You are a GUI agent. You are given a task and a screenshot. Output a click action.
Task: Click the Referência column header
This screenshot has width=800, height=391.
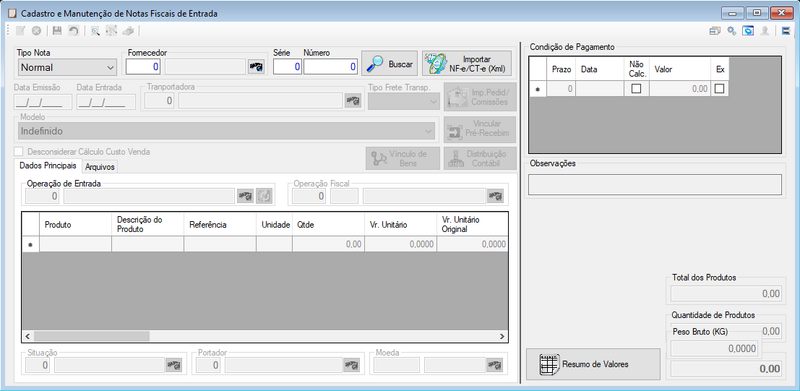[x=220, y=225]
